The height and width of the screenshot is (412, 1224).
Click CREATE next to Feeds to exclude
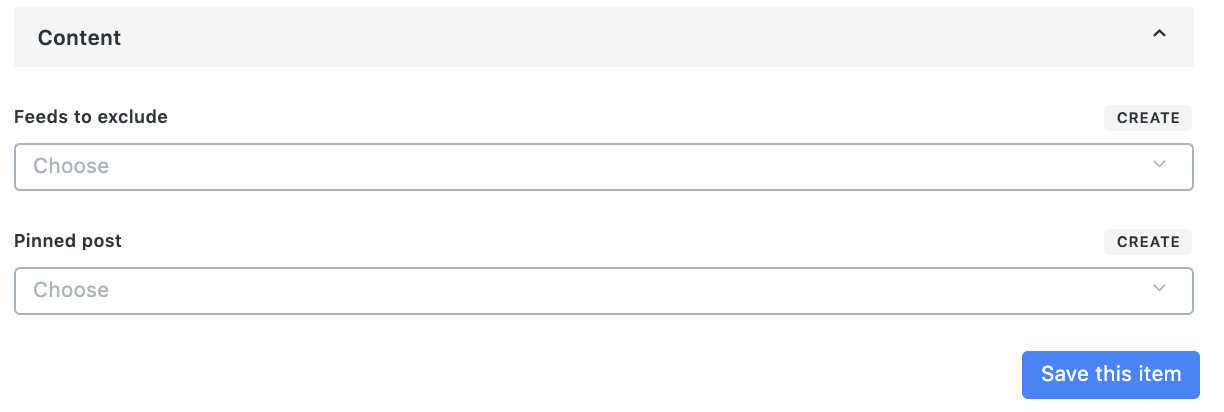click(1148, 118)
